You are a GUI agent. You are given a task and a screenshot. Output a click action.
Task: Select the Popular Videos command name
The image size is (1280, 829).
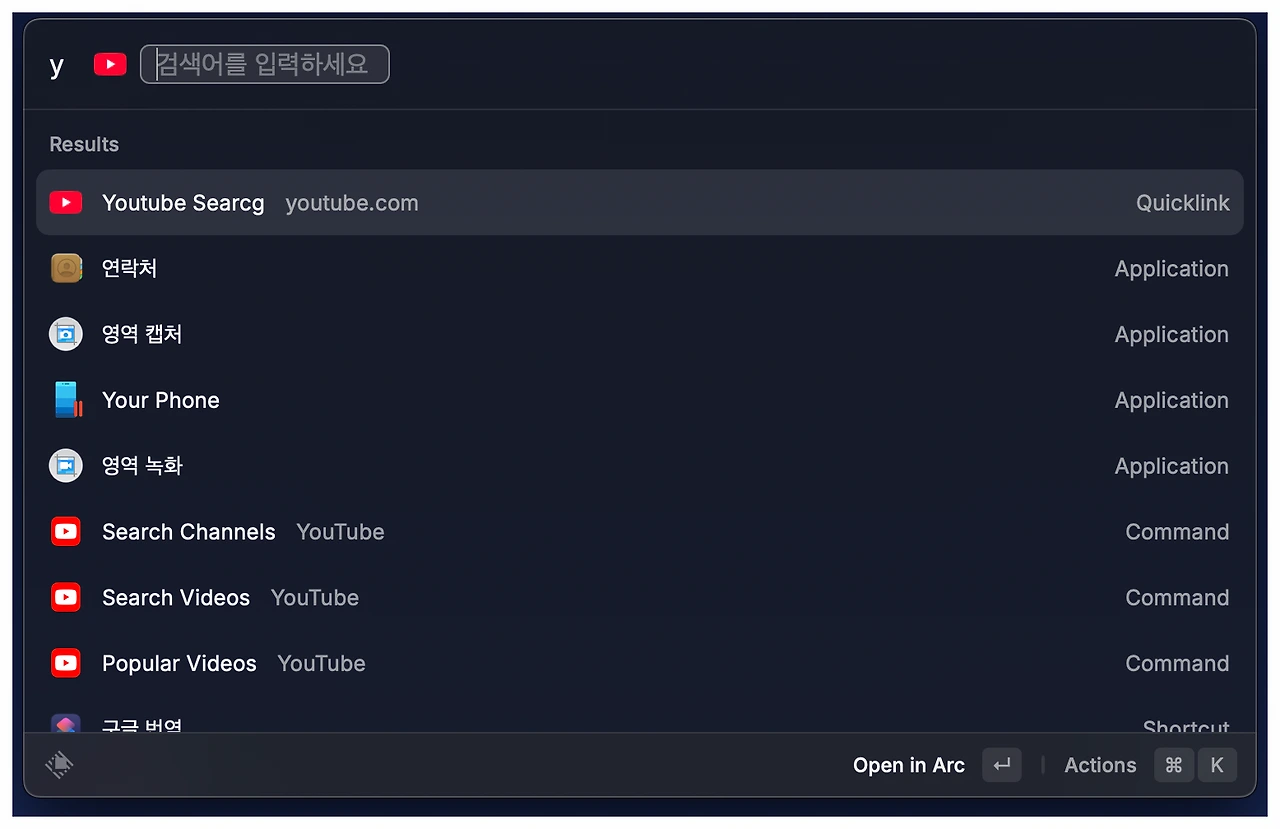point(180,664)
